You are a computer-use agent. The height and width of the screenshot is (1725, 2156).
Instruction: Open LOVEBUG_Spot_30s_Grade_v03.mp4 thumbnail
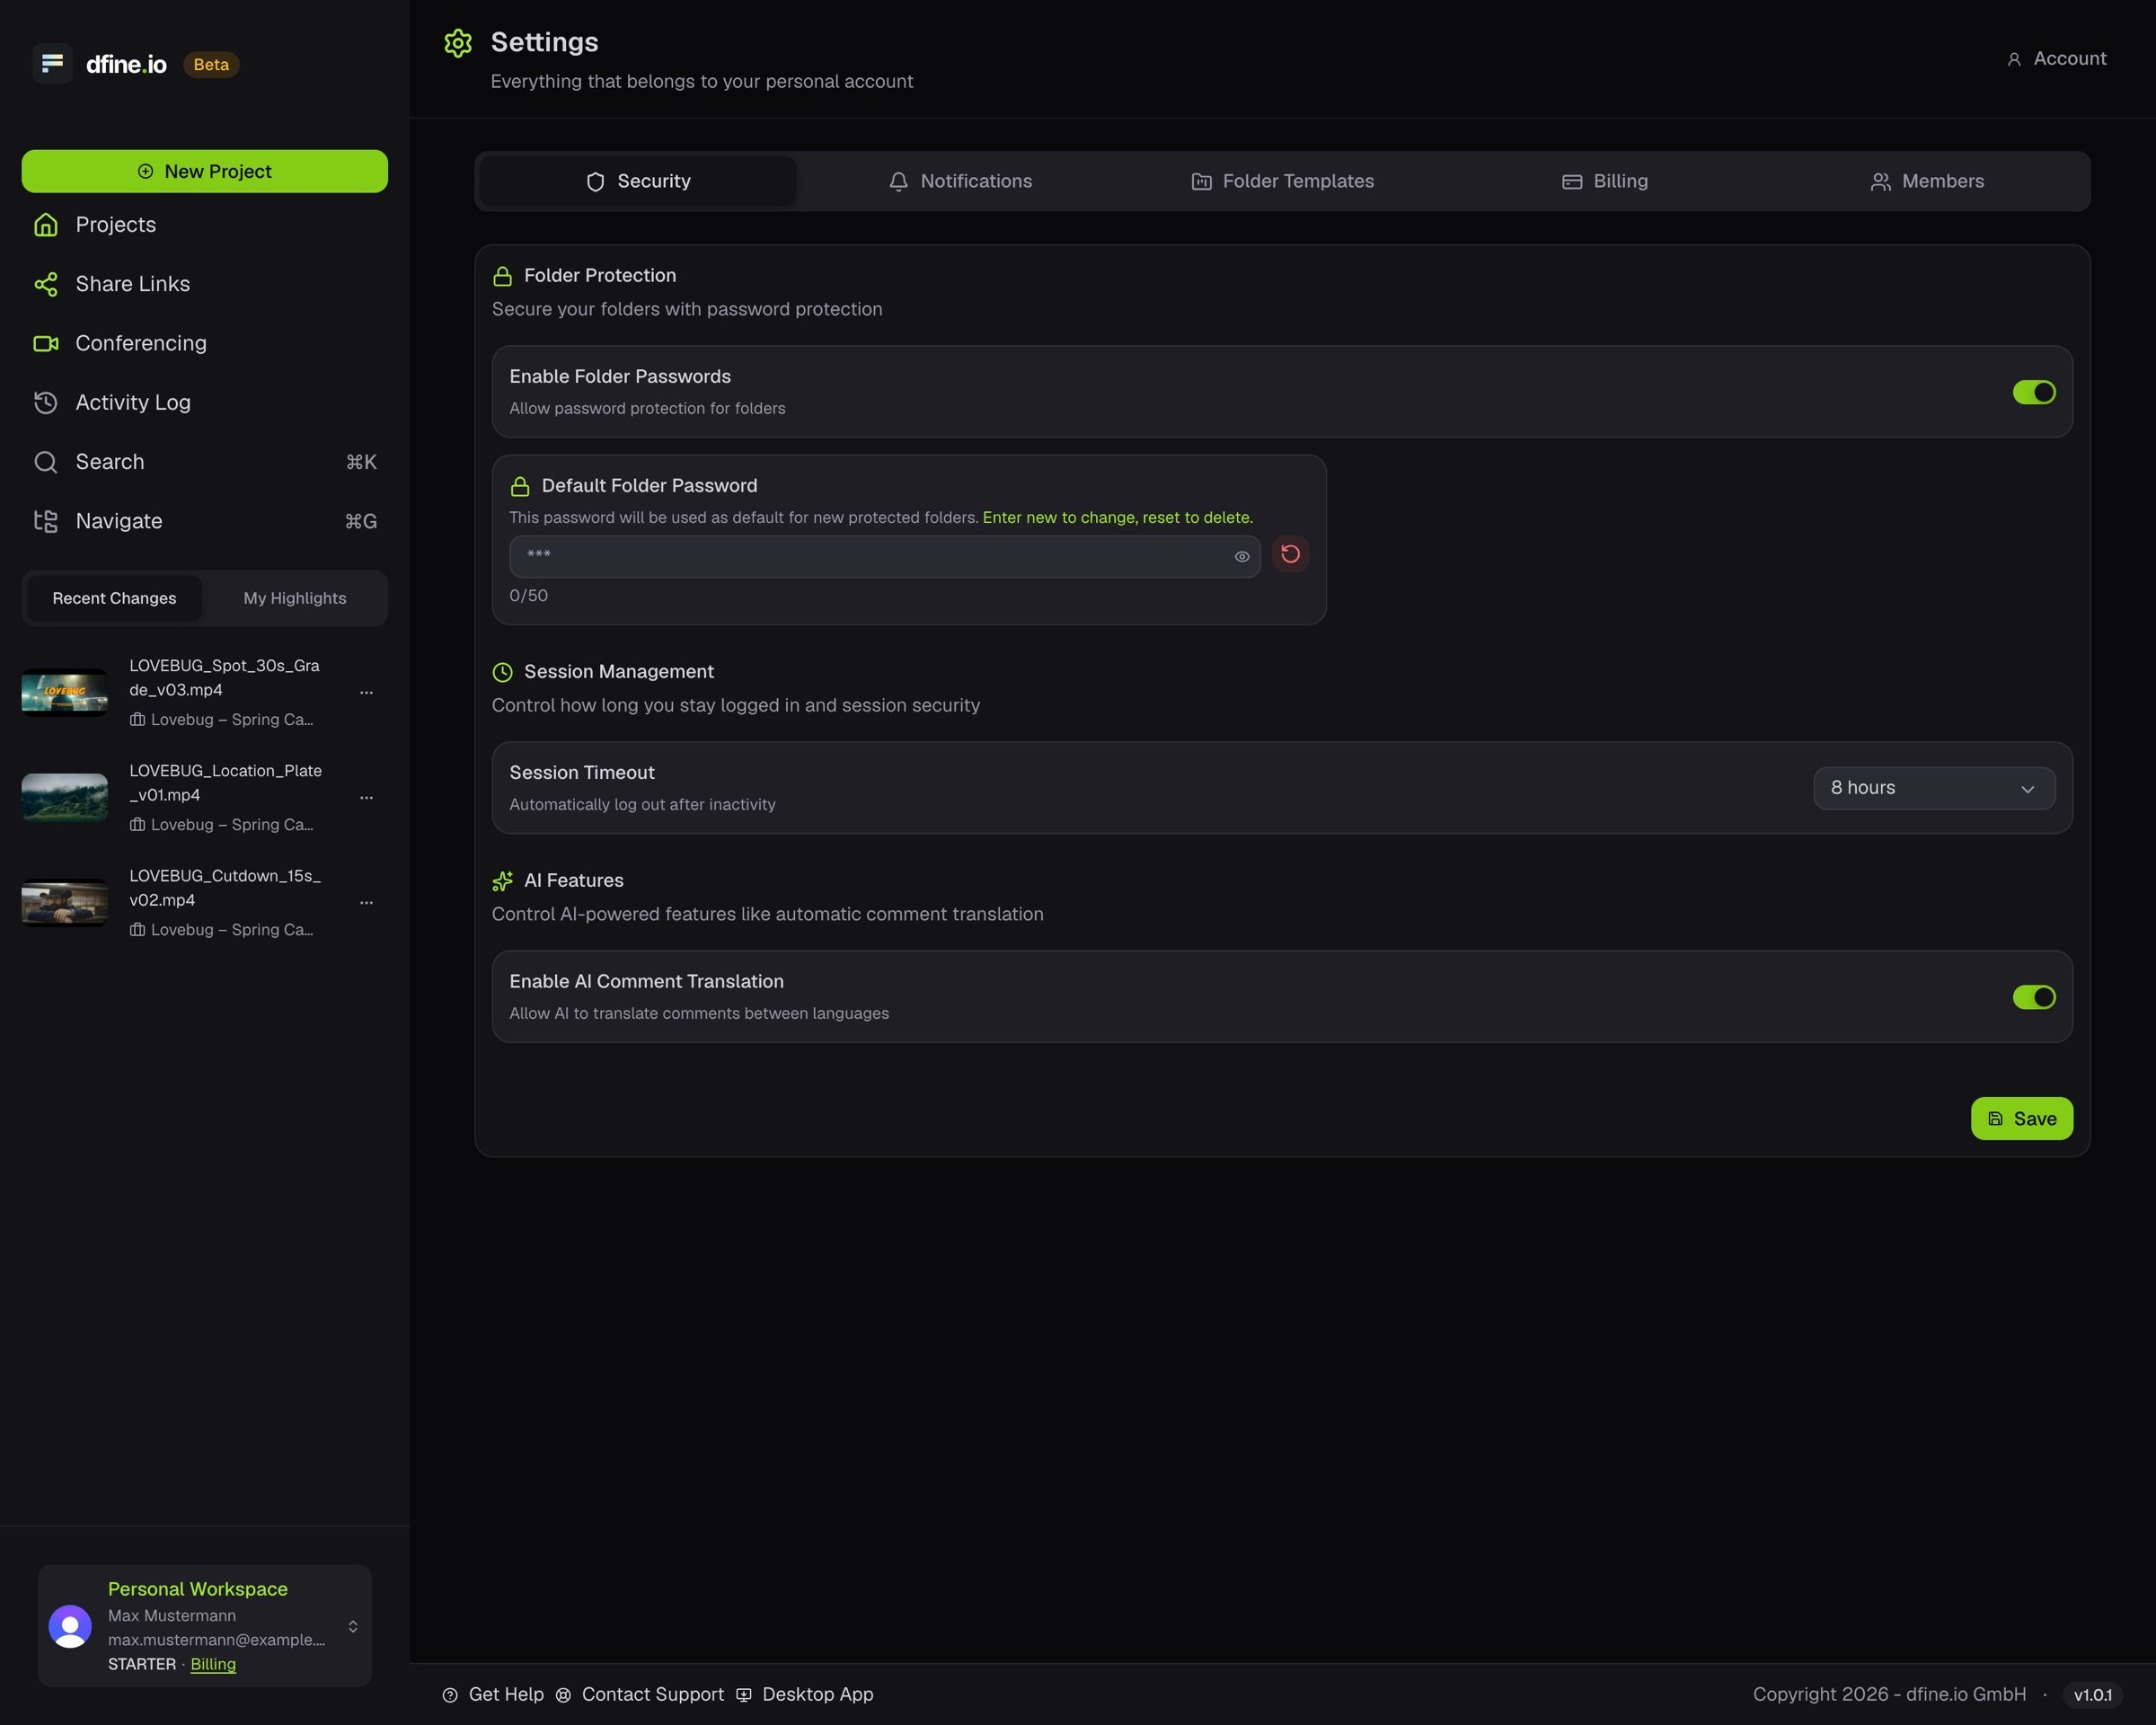click(x=65, y=692)
